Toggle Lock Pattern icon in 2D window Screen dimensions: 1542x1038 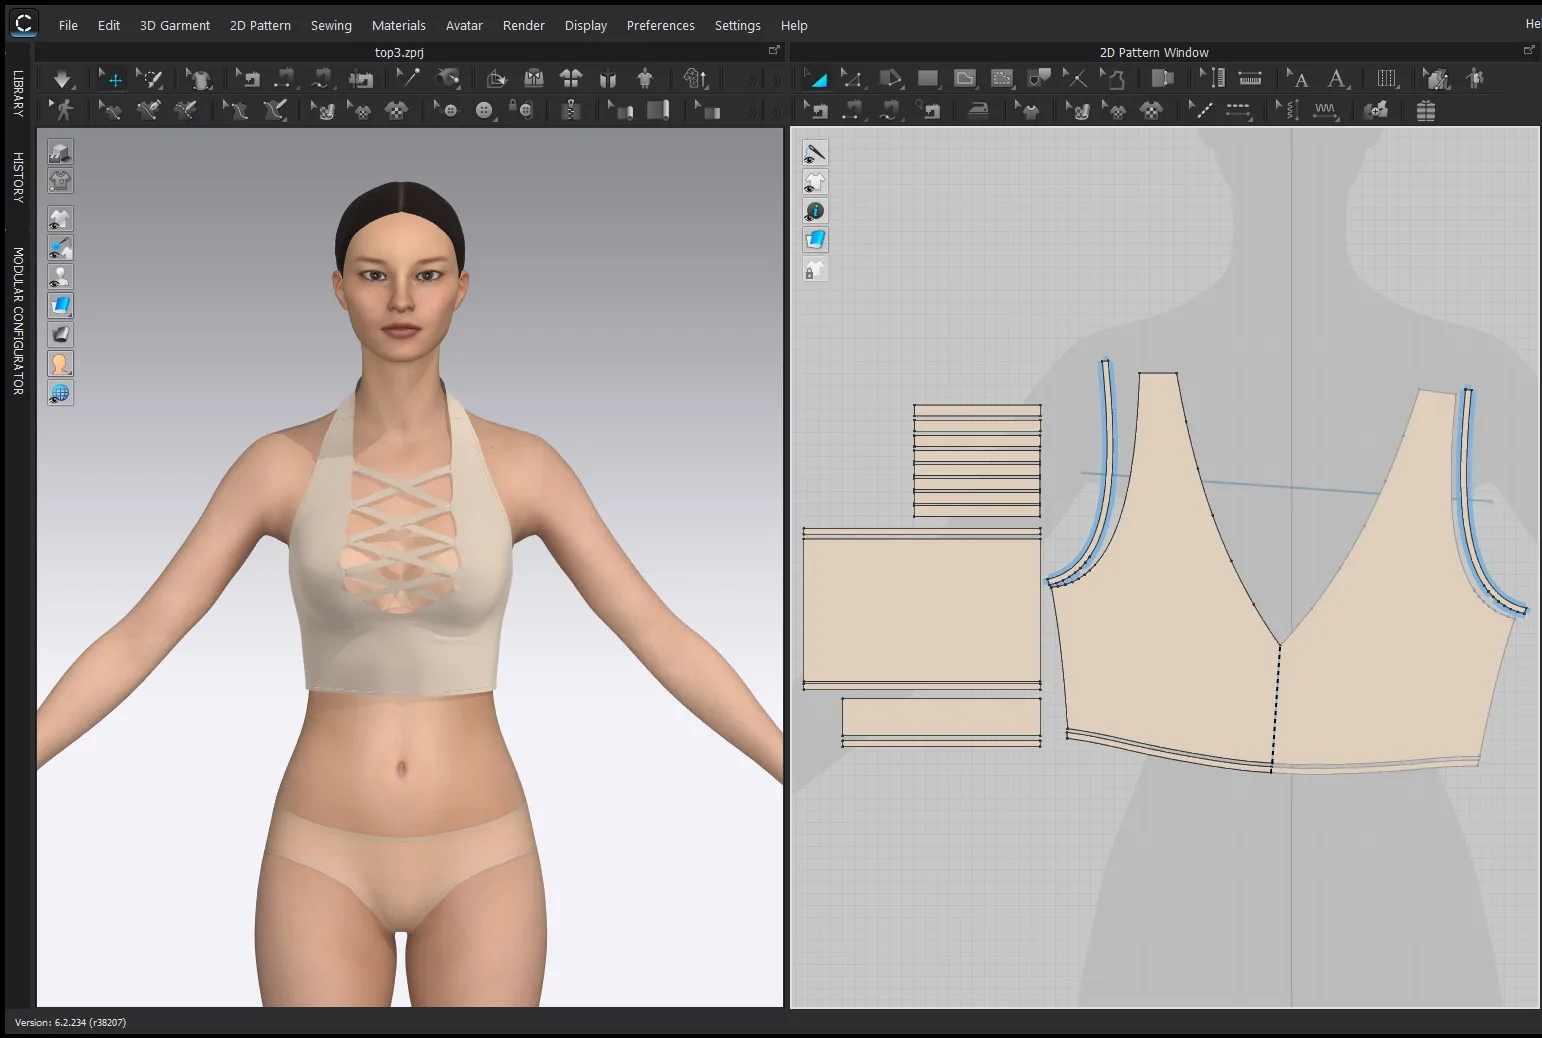click(x=815, y=269)
